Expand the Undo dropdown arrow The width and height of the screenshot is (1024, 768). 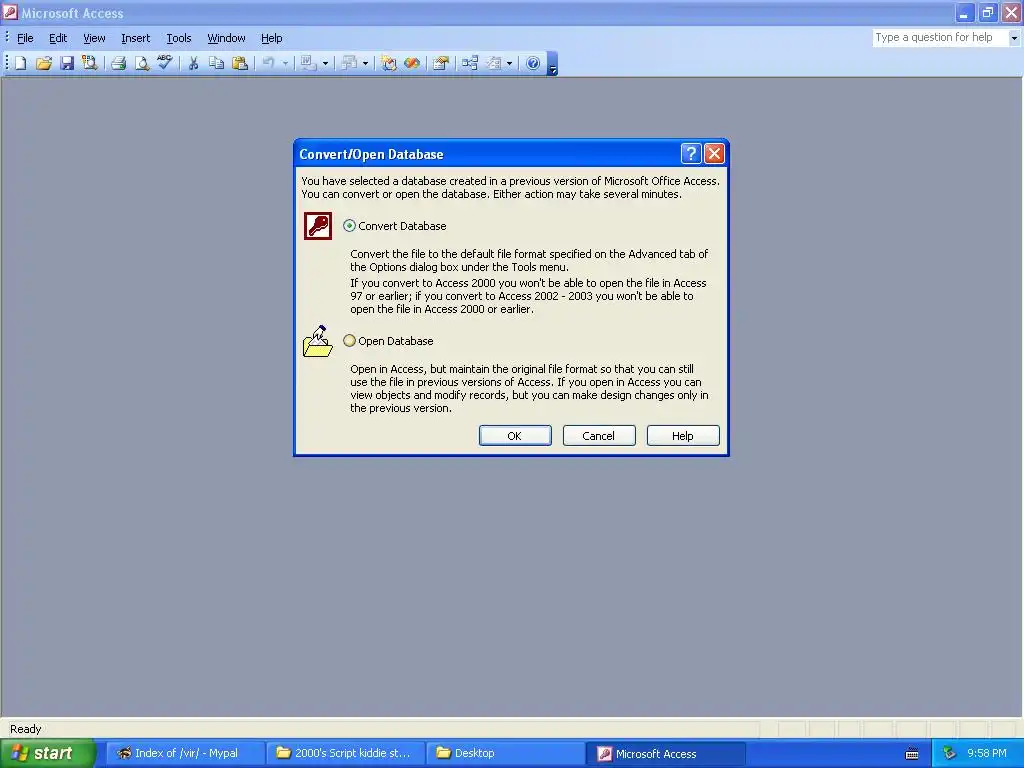click(x=285, y=63)
